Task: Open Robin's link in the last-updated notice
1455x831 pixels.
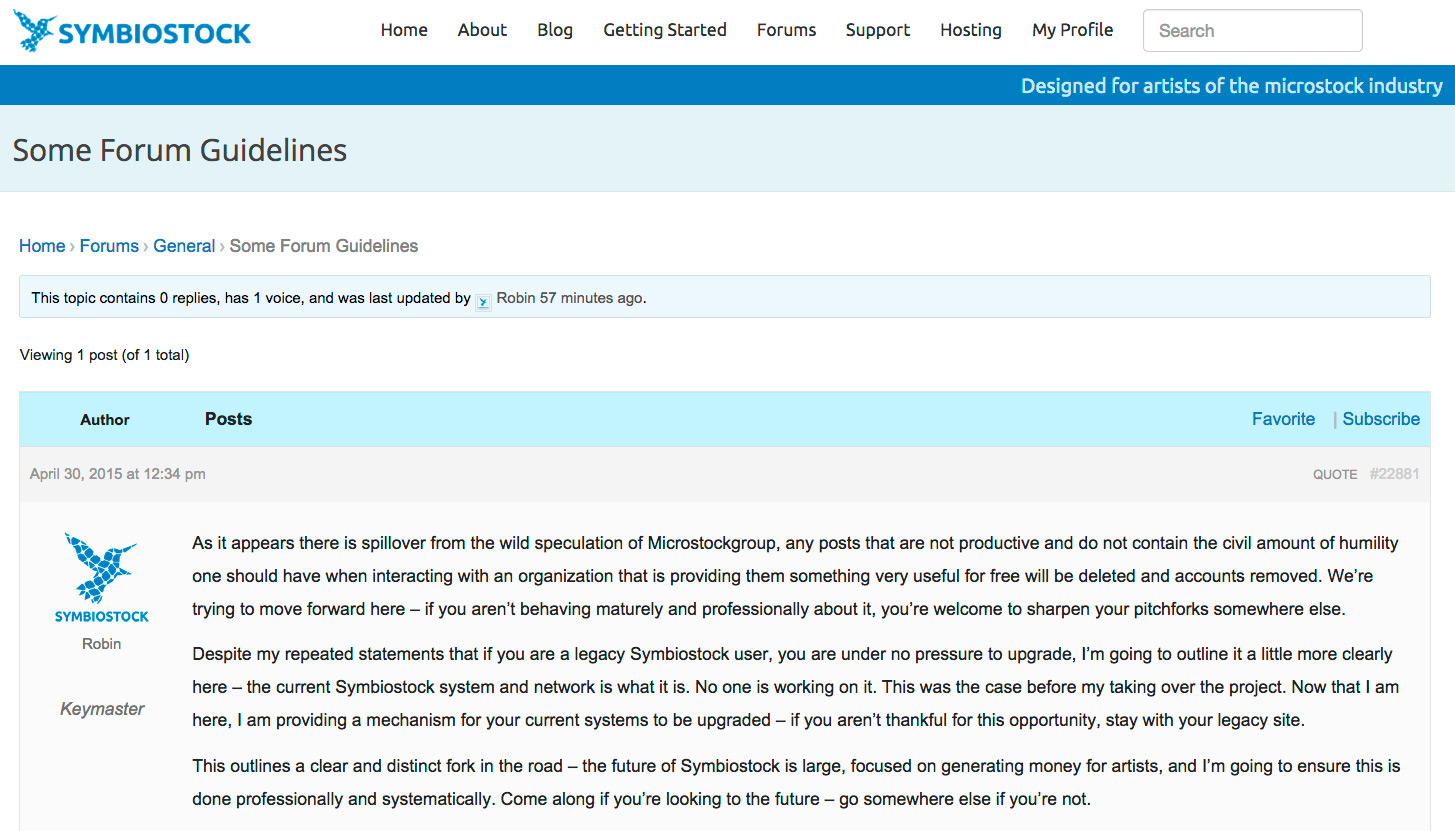Action: click(516, 298)
